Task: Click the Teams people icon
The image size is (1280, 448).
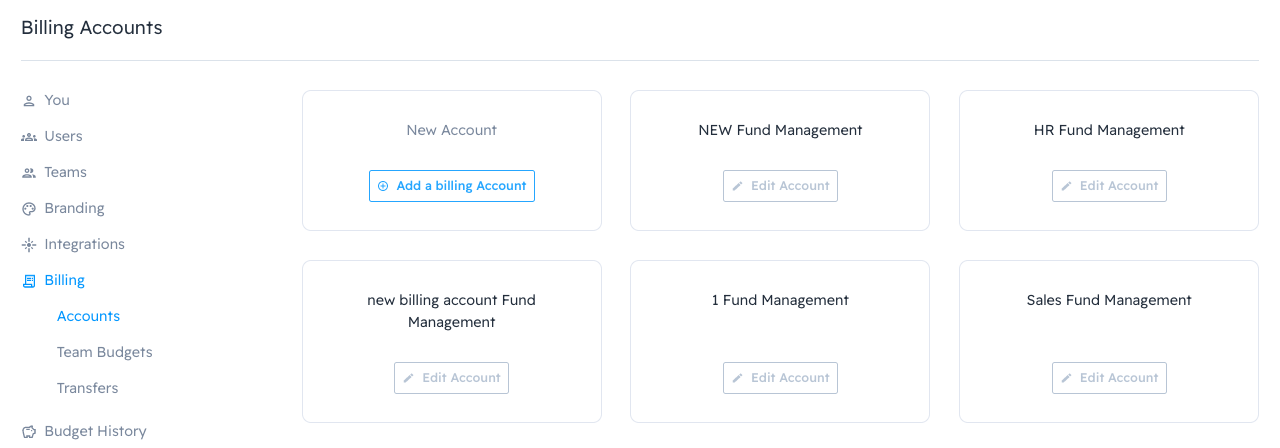Action: (29, 173)
